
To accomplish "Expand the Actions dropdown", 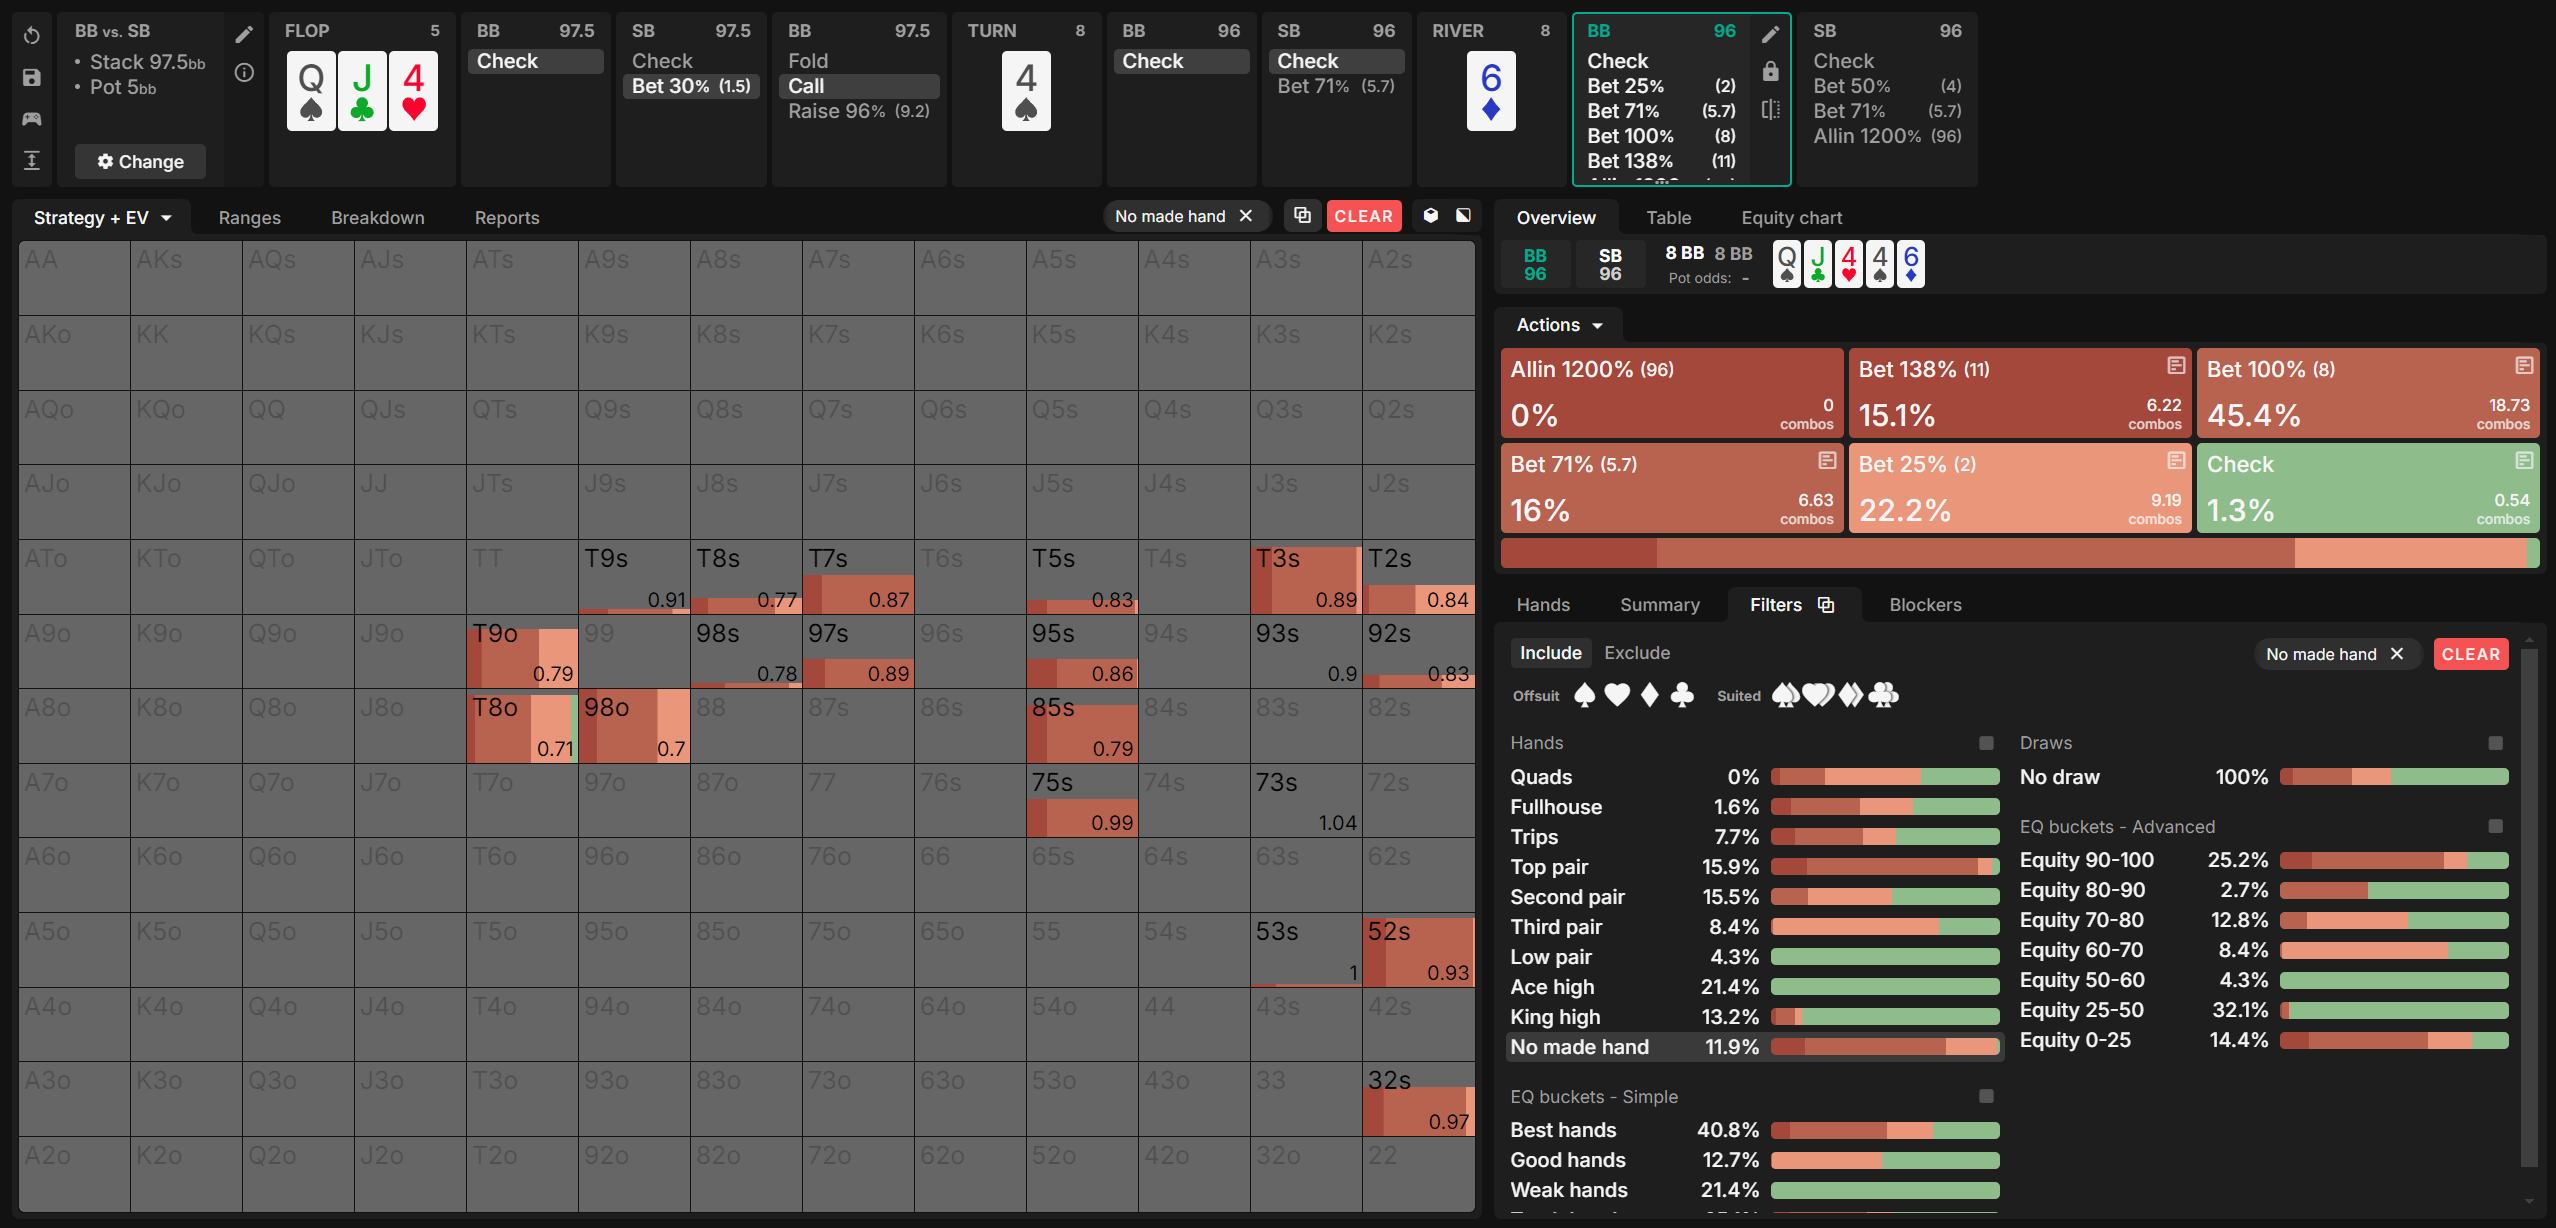I will pyautogui.click(x=1558, y=325).
